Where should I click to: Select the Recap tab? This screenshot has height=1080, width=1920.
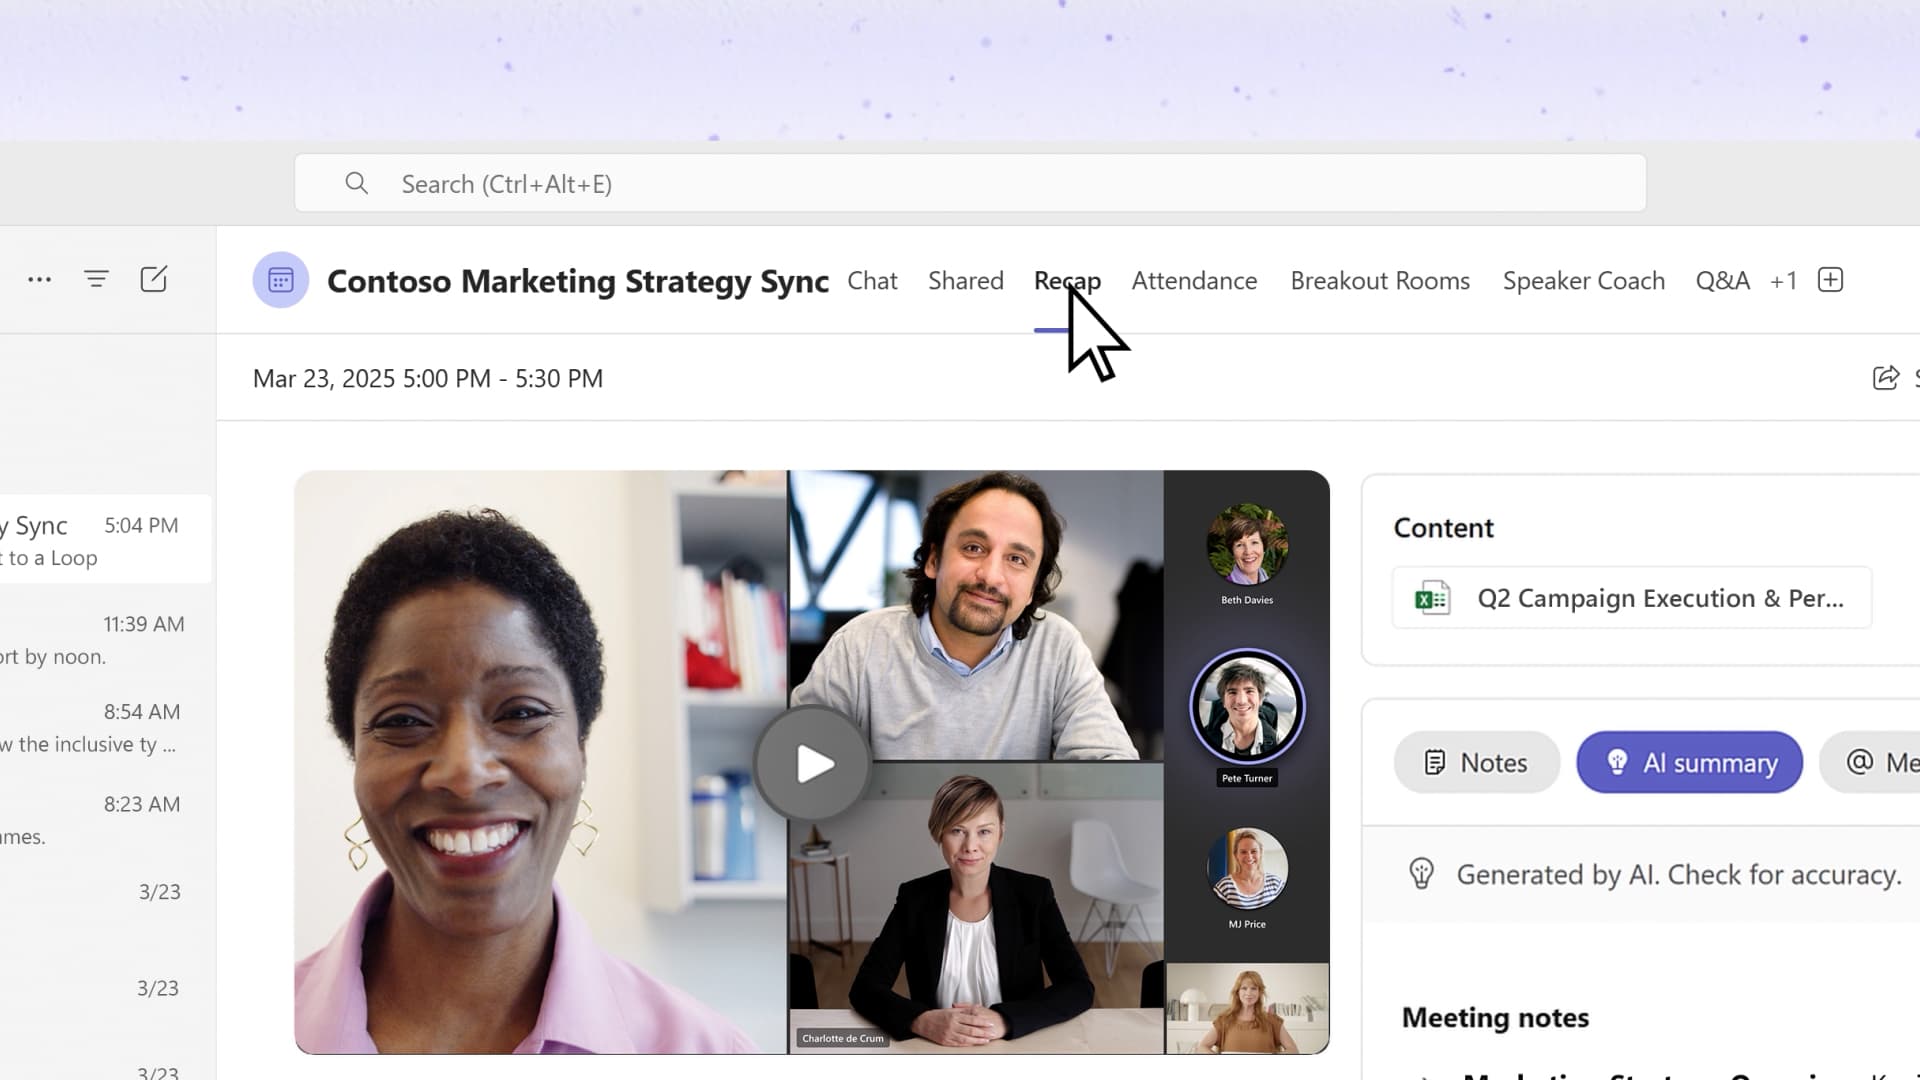click(1067, 281)
